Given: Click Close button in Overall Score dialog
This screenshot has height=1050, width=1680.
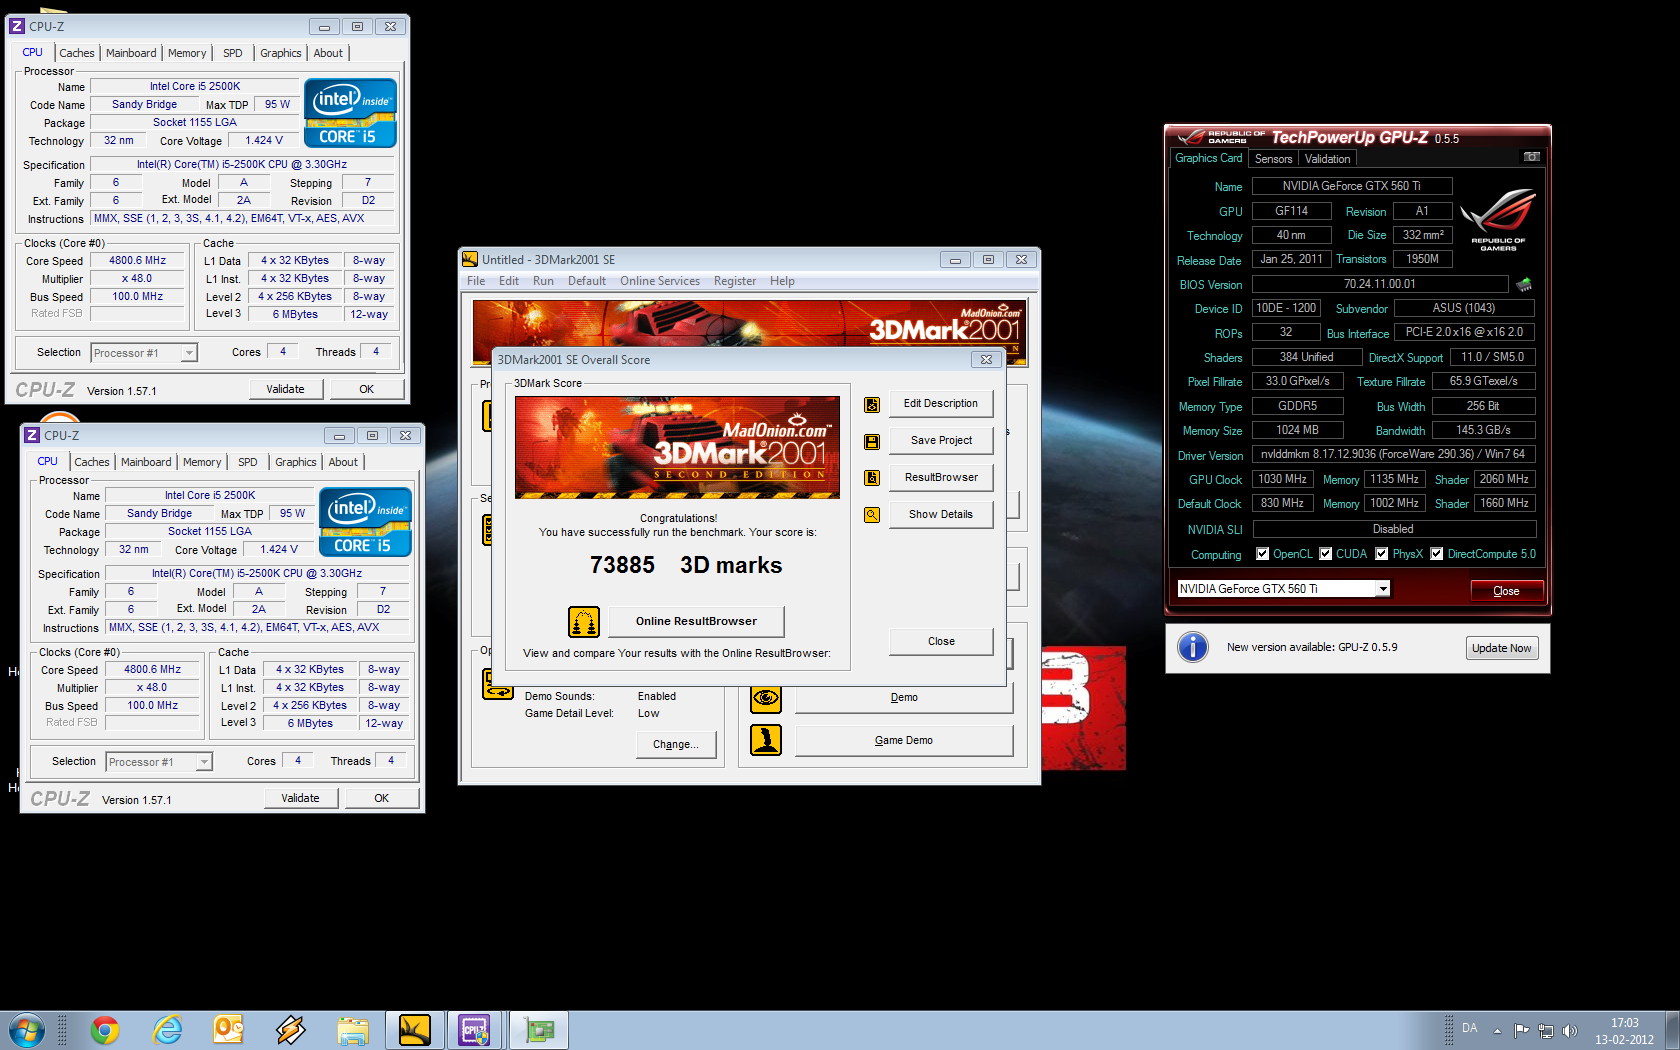Looking at the screenshot, I should point(941,642).
